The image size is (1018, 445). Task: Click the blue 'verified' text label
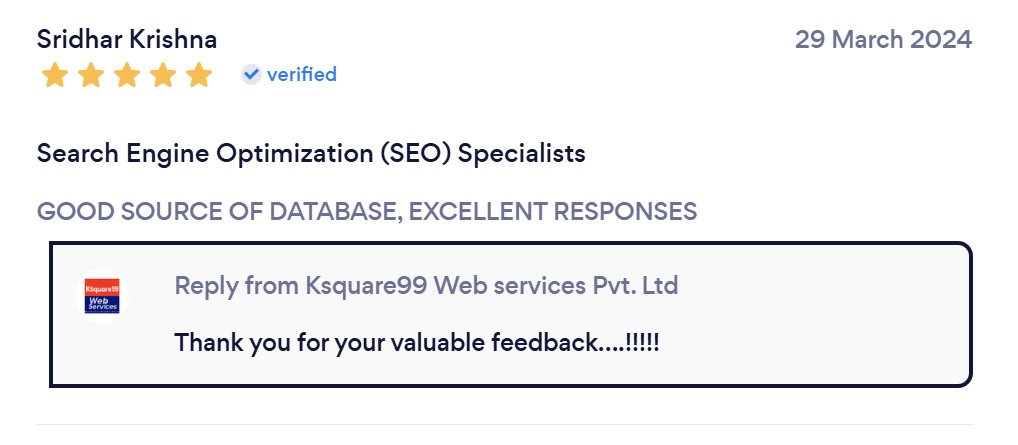coord(301,74)
